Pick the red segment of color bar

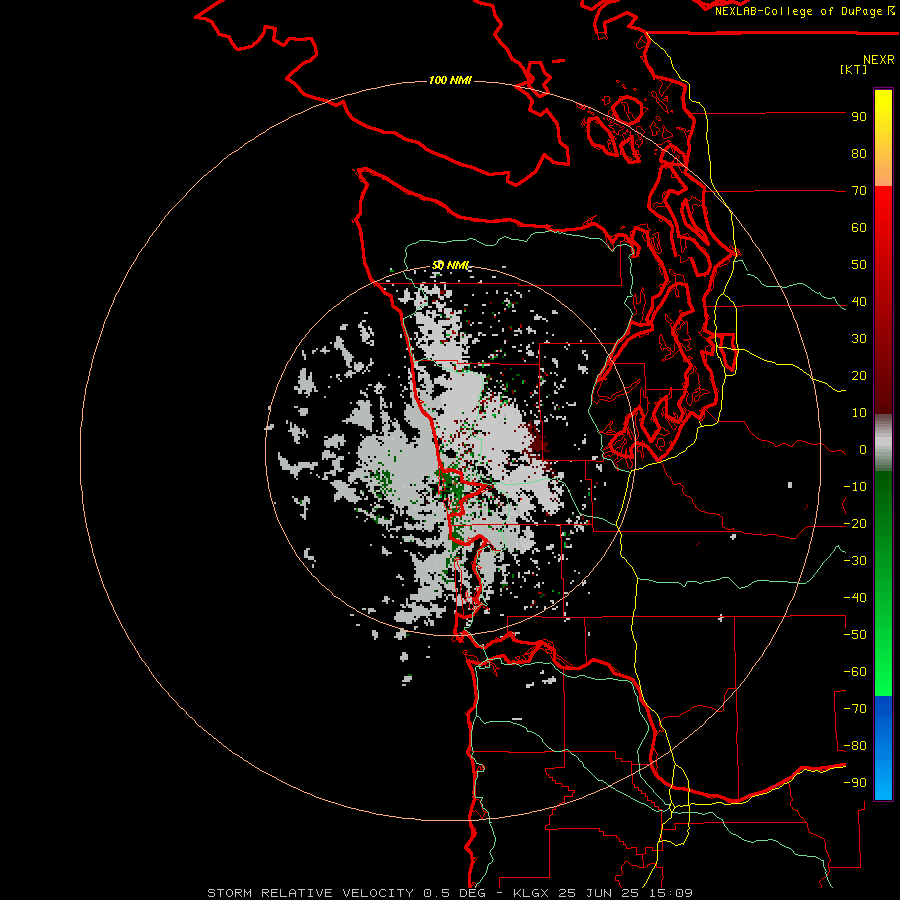click(883, 300)
